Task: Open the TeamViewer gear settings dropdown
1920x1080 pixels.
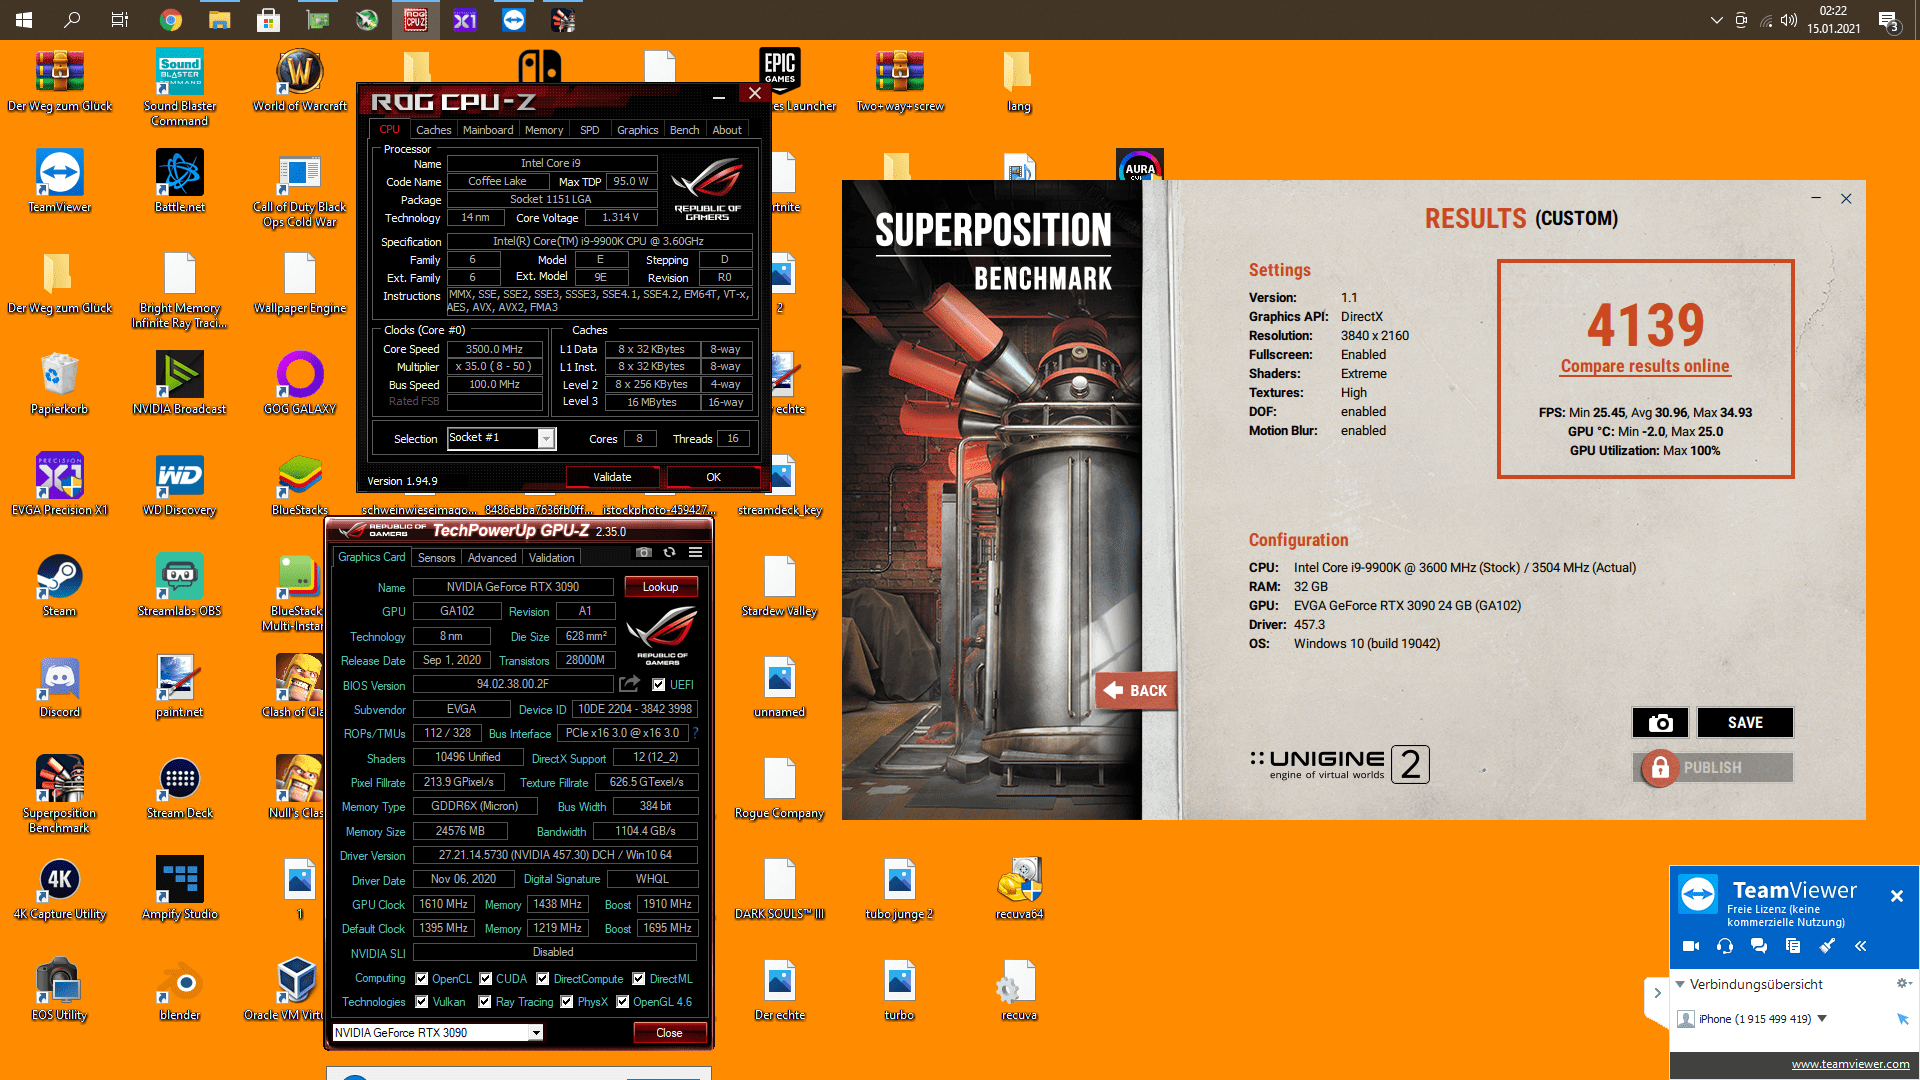Action: pyautogui.click(x=1904, y=984)
